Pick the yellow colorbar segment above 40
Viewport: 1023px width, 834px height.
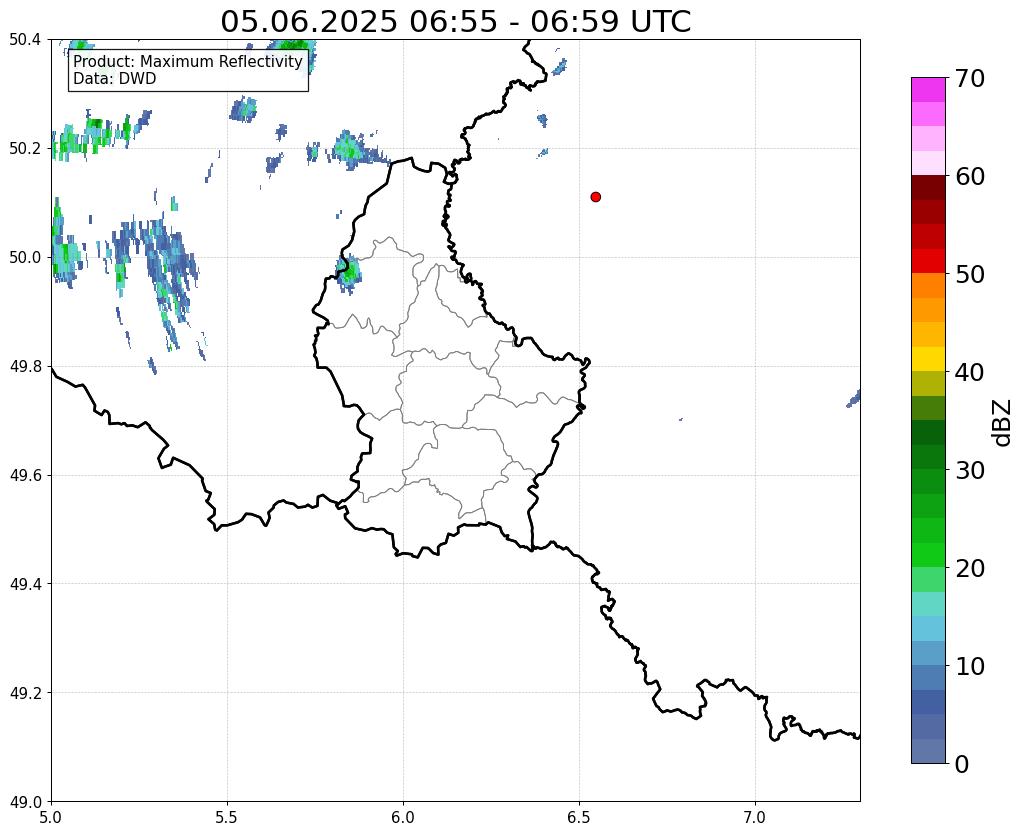[x=928, y=360]
